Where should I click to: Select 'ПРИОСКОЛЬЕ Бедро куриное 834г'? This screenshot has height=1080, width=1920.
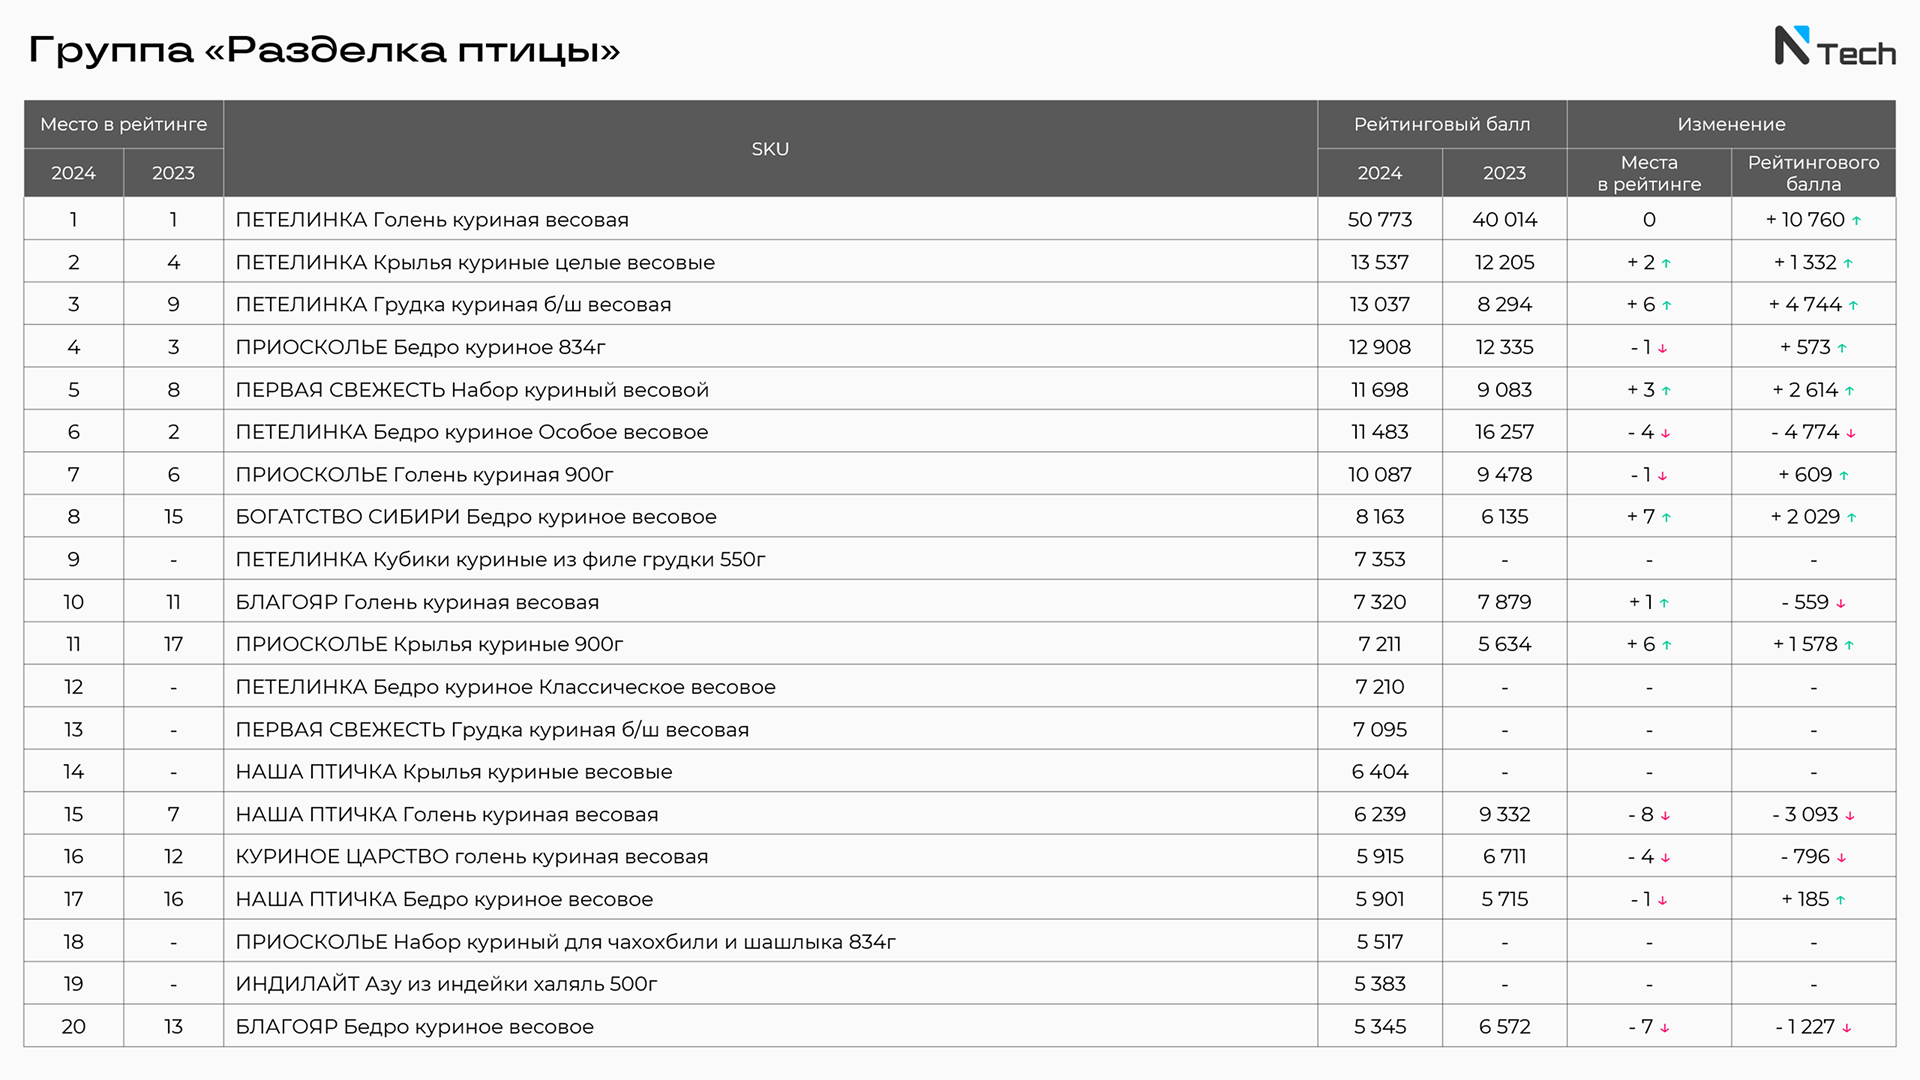[420, 347]
